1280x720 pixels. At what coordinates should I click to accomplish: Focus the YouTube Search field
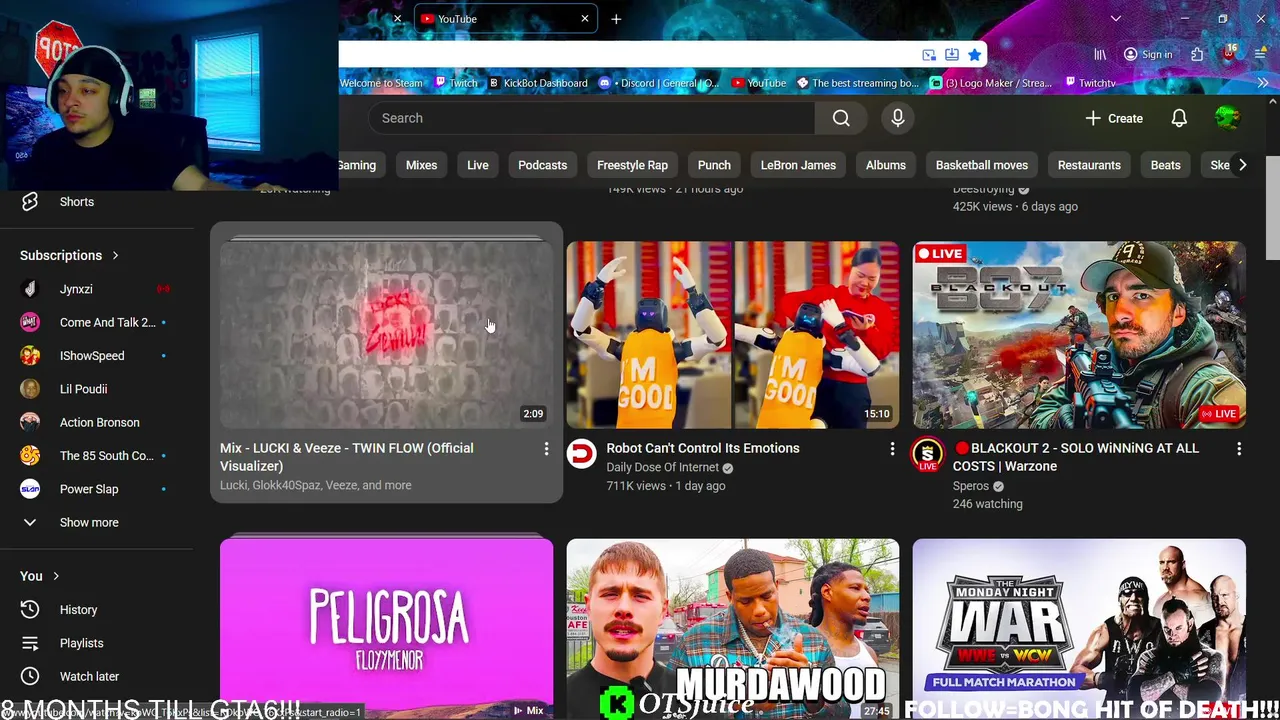click(x=592, y=118)
